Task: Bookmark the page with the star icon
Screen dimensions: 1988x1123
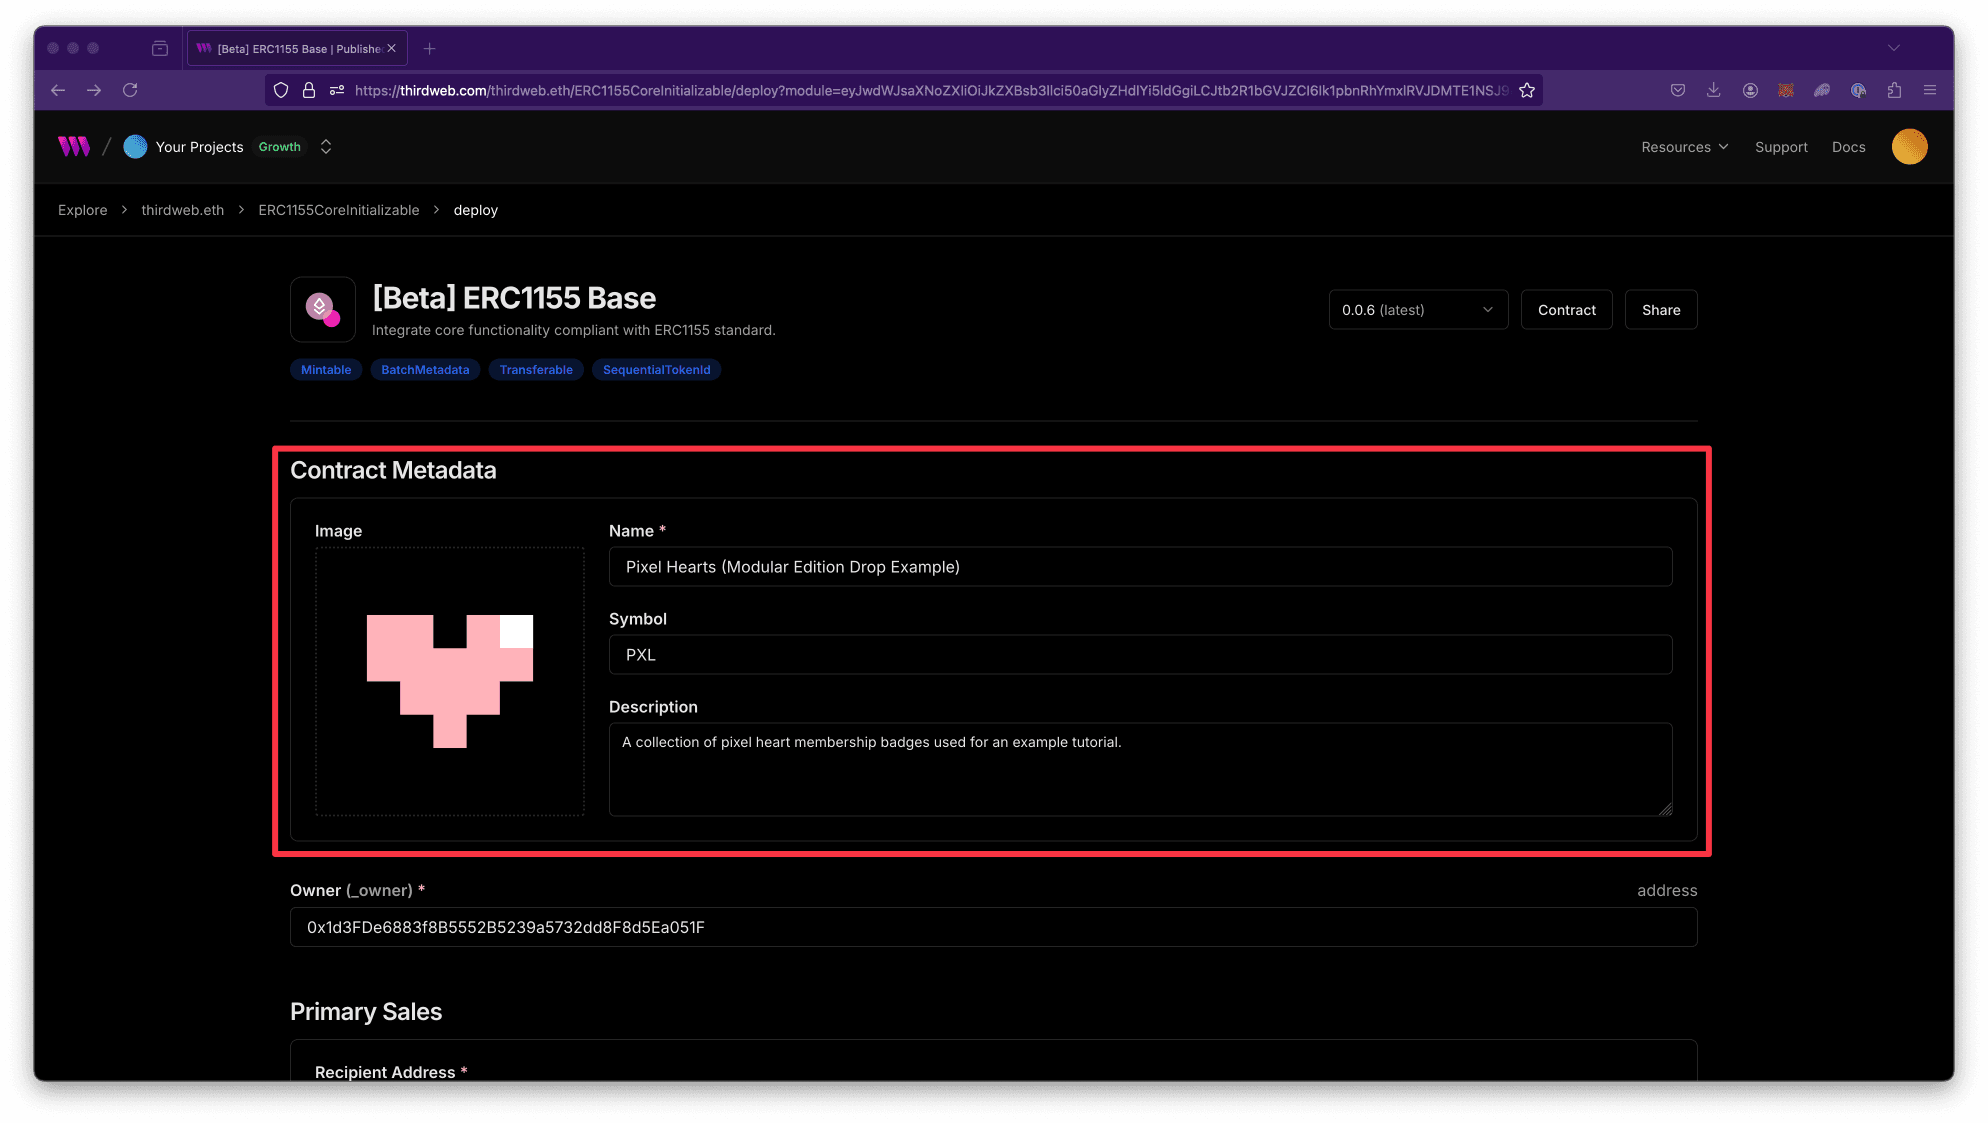Action: pos(1527,90)
